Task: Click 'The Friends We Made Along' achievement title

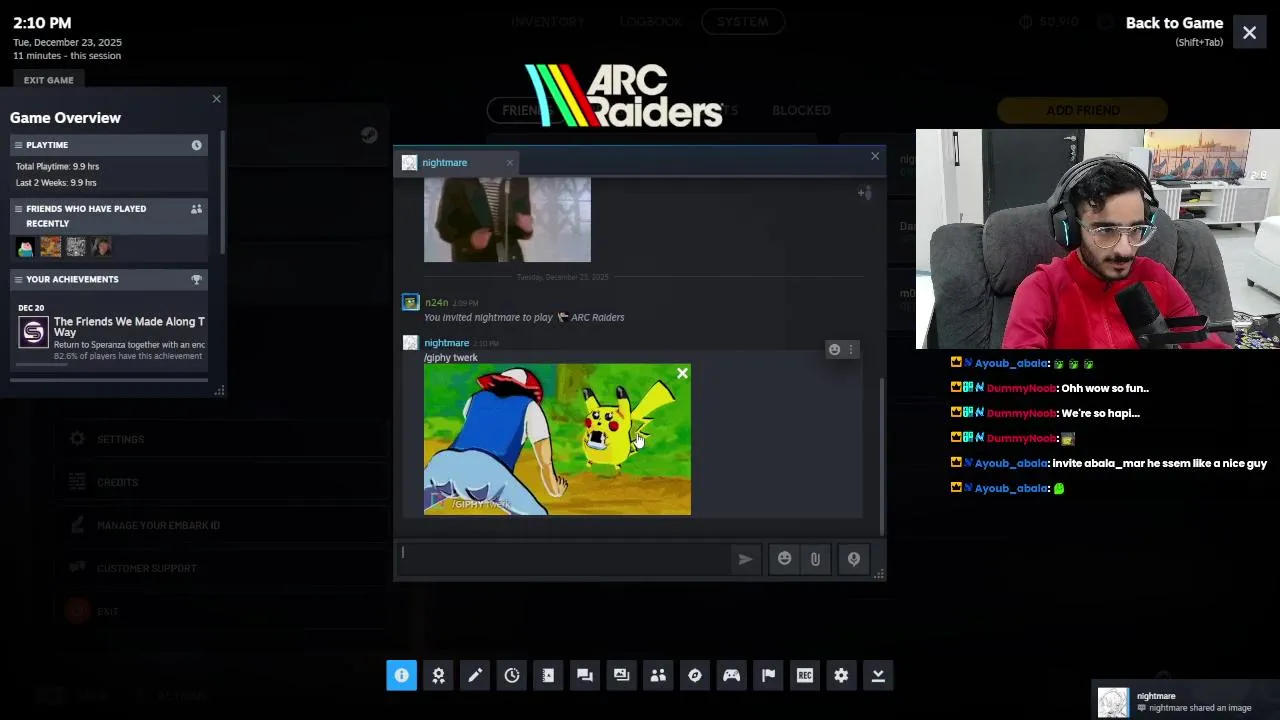Action: click(129, 326)
